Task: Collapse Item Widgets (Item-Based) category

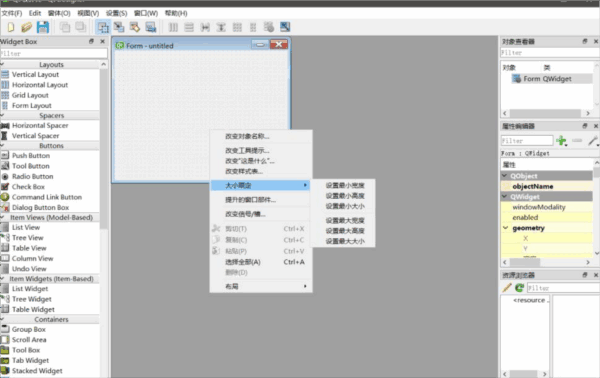Action: (x=2, y=279)
